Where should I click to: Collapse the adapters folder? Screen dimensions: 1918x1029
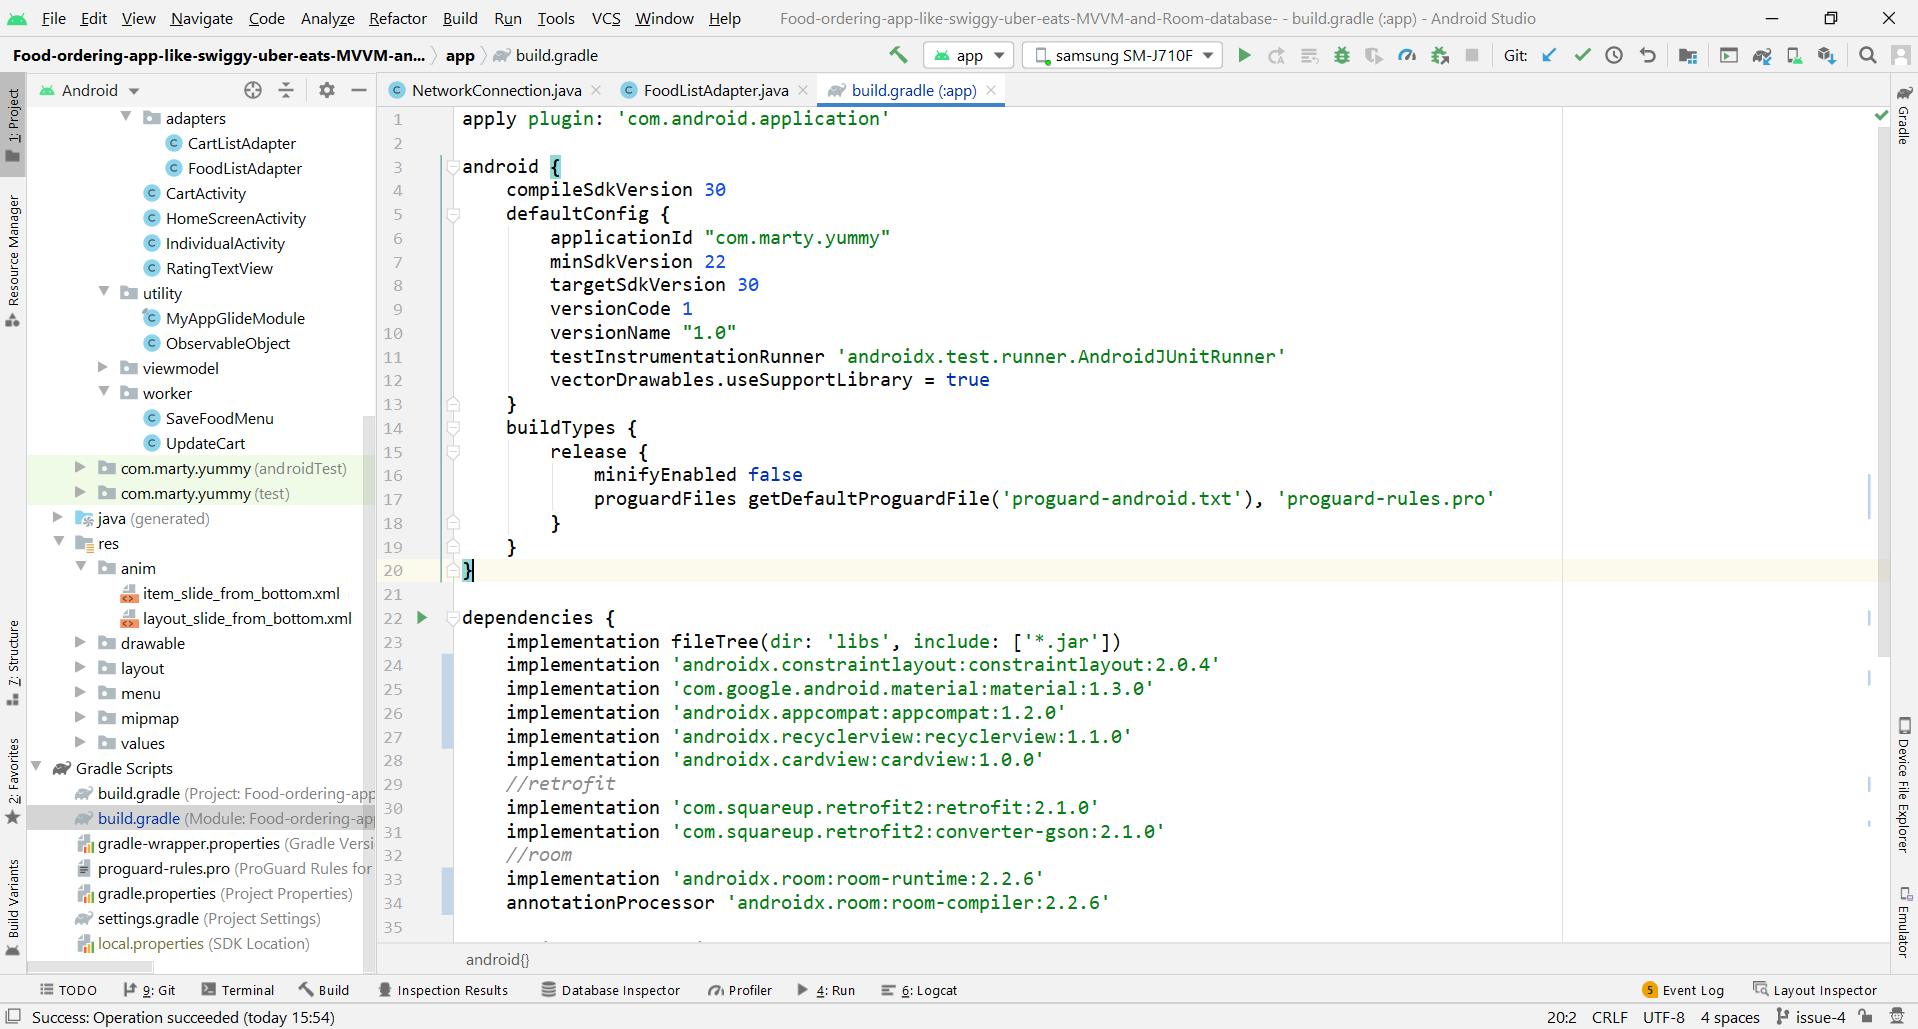point(126,117)
